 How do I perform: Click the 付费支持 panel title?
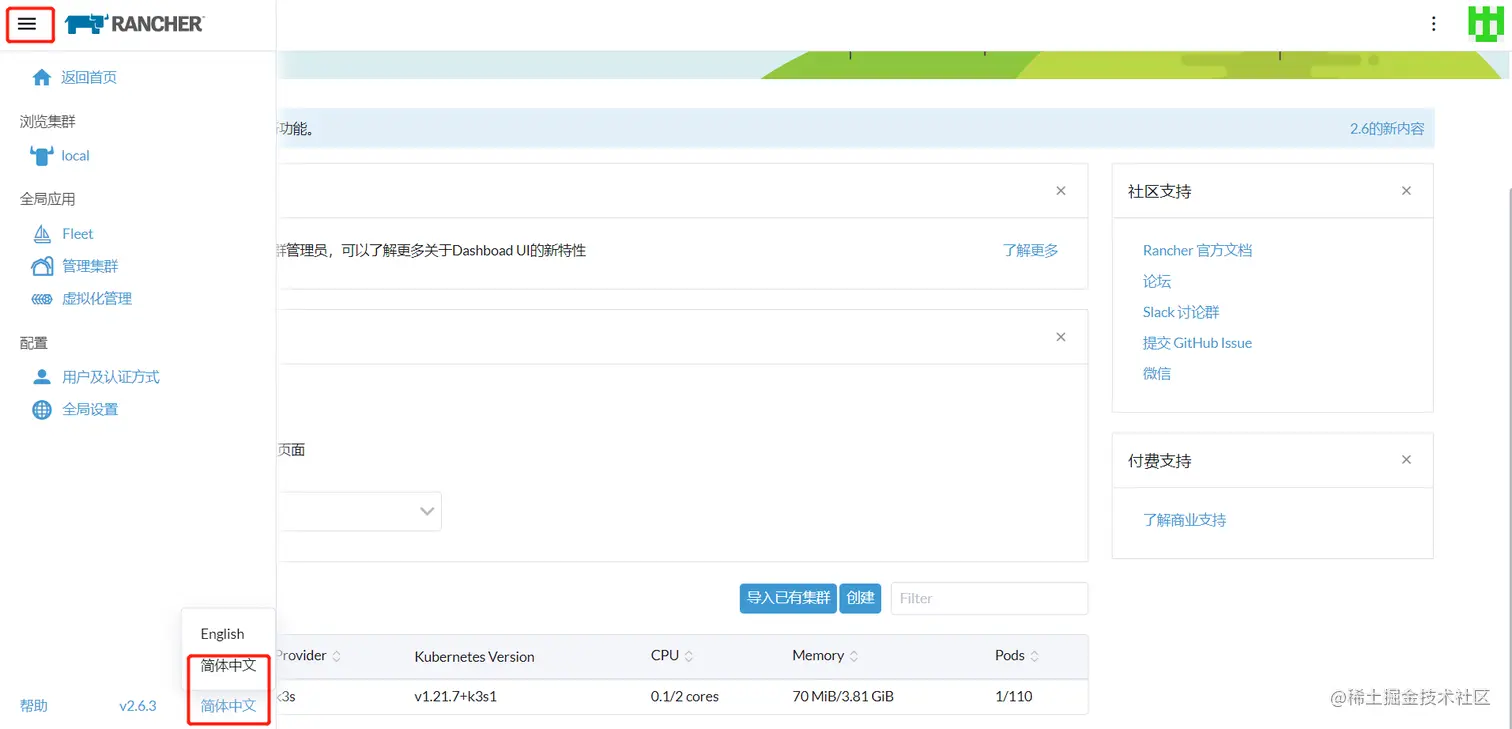[1160, 461]
